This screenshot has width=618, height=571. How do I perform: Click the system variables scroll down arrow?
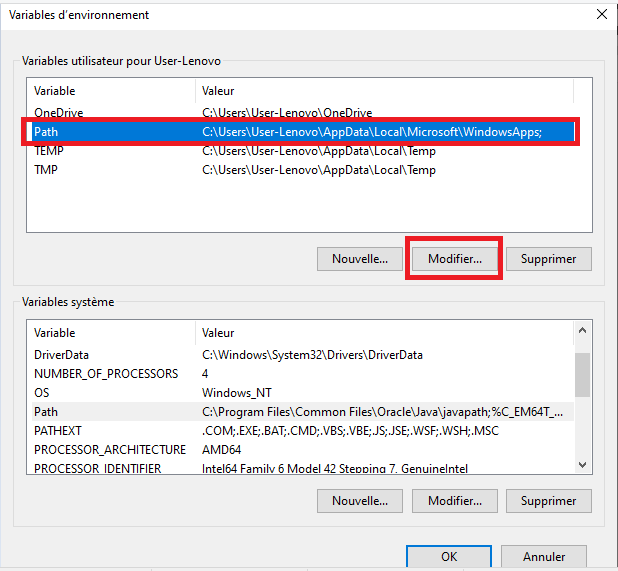[583, 465]
